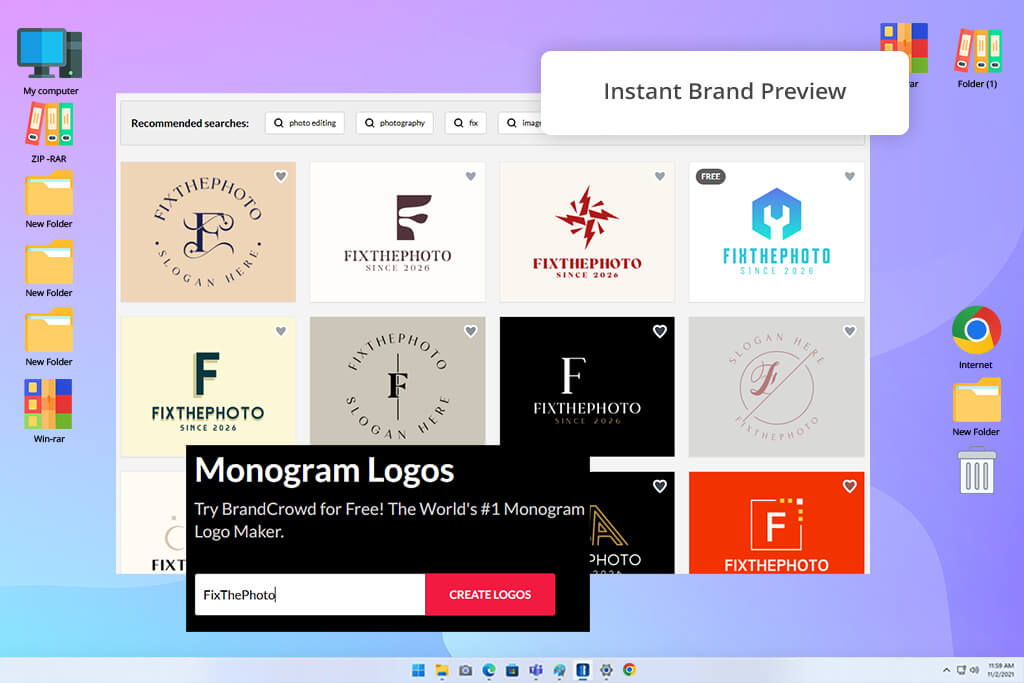Image resolution: width=1024 pixels, height=683 pixels.
Task: Select the active dark blue taskbar app
Action: (583, 670)
